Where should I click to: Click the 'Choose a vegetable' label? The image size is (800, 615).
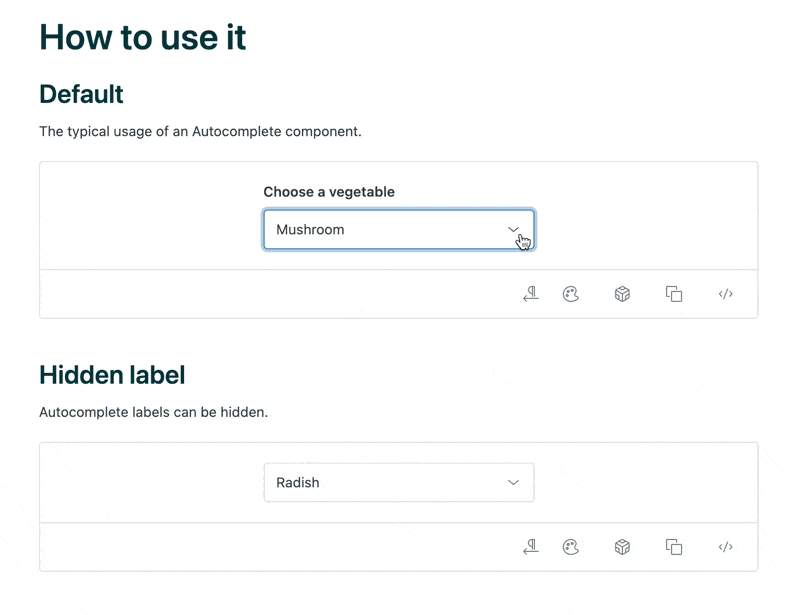click(x=329, y=192)
